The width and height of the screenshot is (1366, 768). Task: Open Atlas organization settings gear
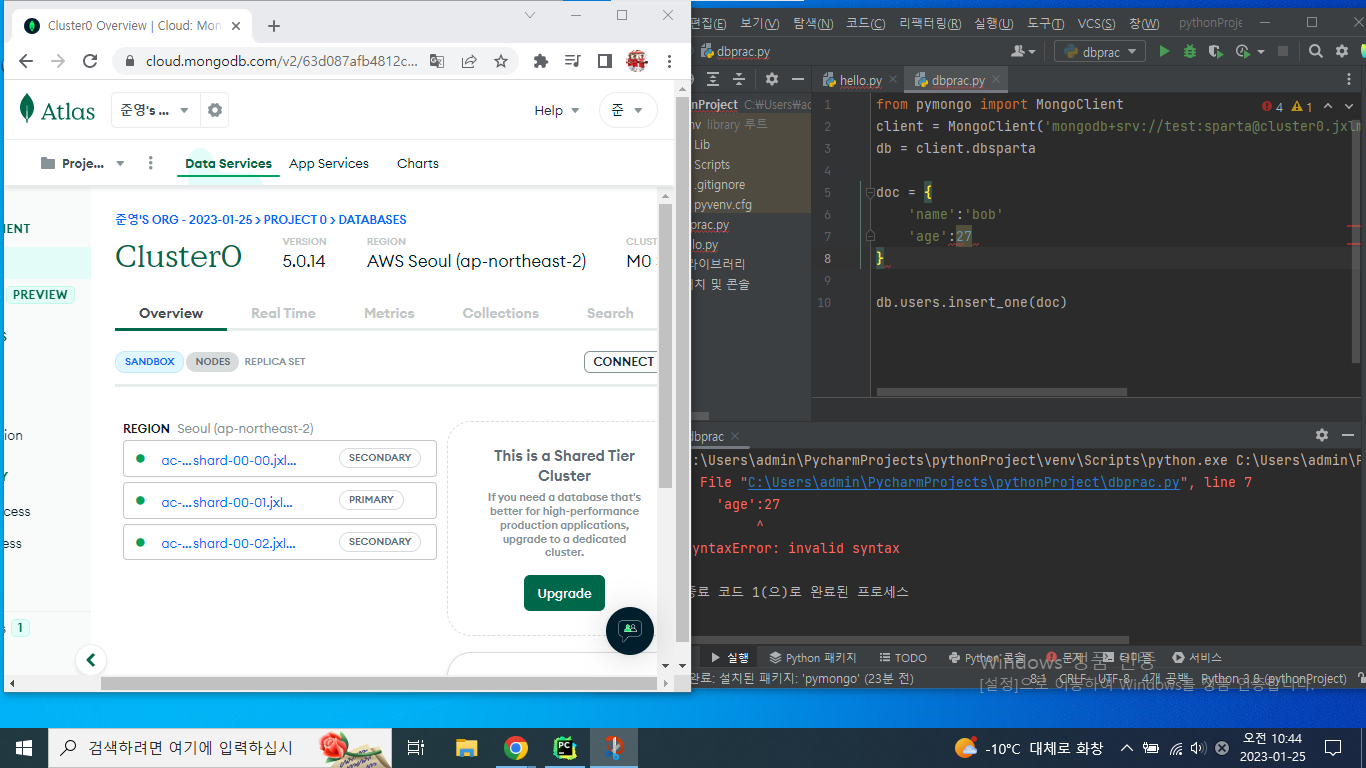(214, 110)
